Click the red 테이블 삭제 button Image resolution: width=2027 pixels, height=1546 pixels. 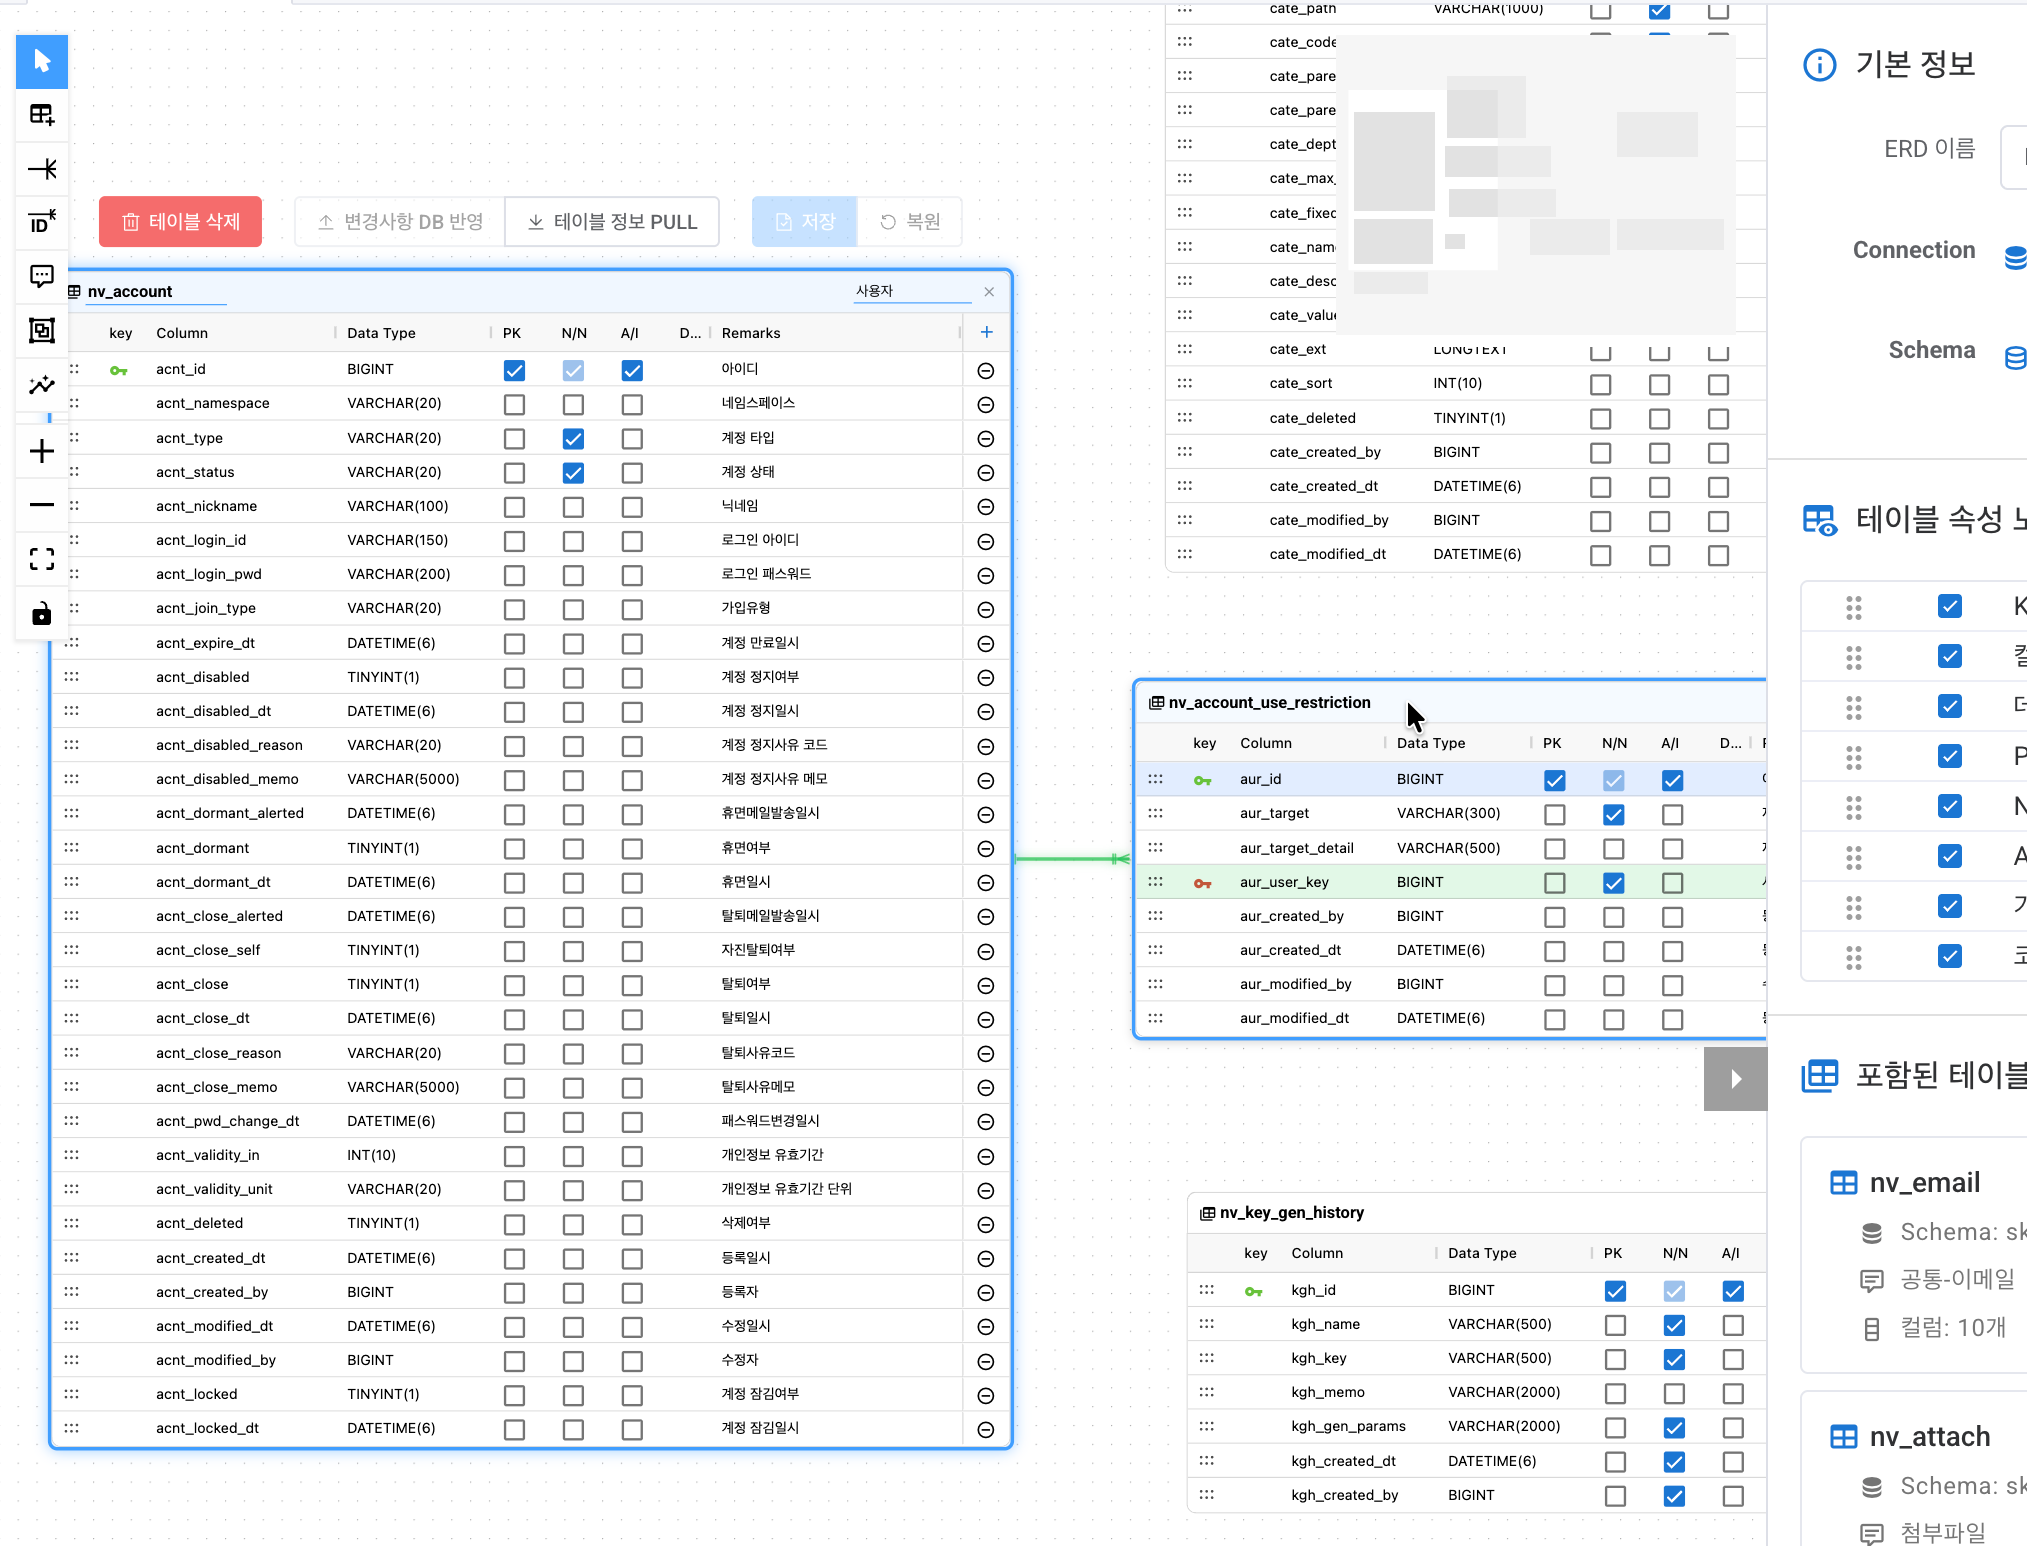tap(180, 221)
